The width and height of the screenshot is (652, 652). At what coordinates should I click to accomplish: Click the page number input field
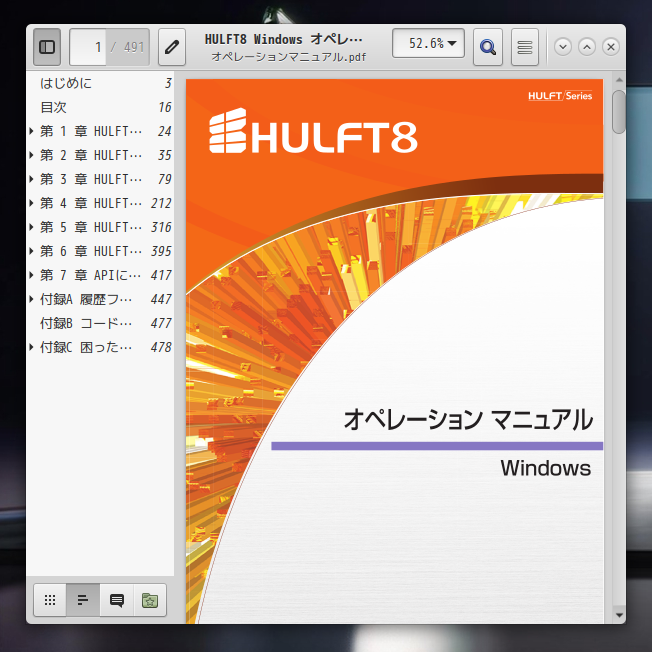(x=88, y=47)
